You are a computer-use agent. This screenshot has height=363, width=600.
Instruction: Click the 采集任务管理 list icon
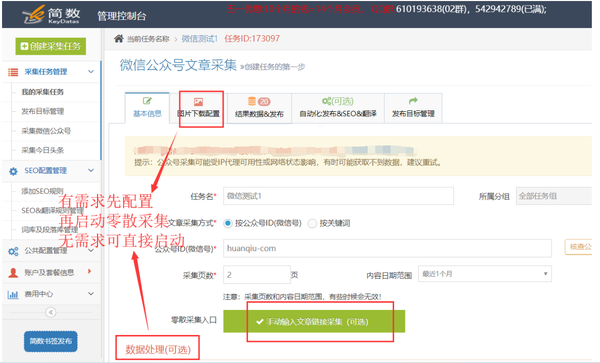click(x=13, y=72)
